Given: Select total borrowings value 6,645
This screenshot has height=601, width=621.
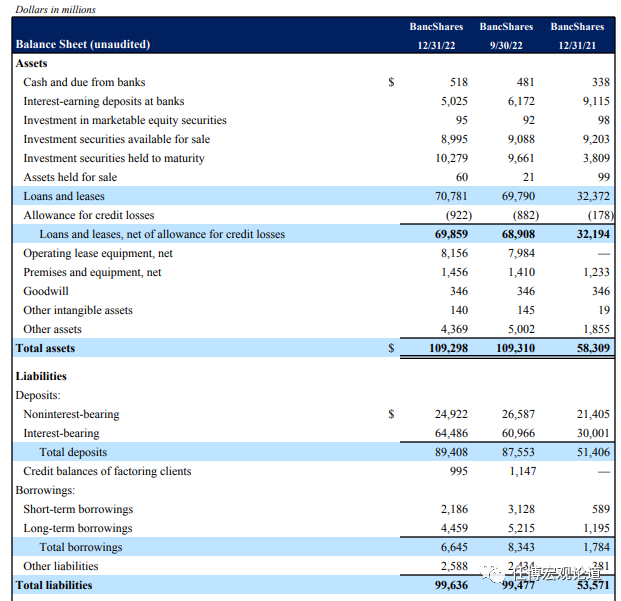Looking at the screenshot, I should pos(454,547).
